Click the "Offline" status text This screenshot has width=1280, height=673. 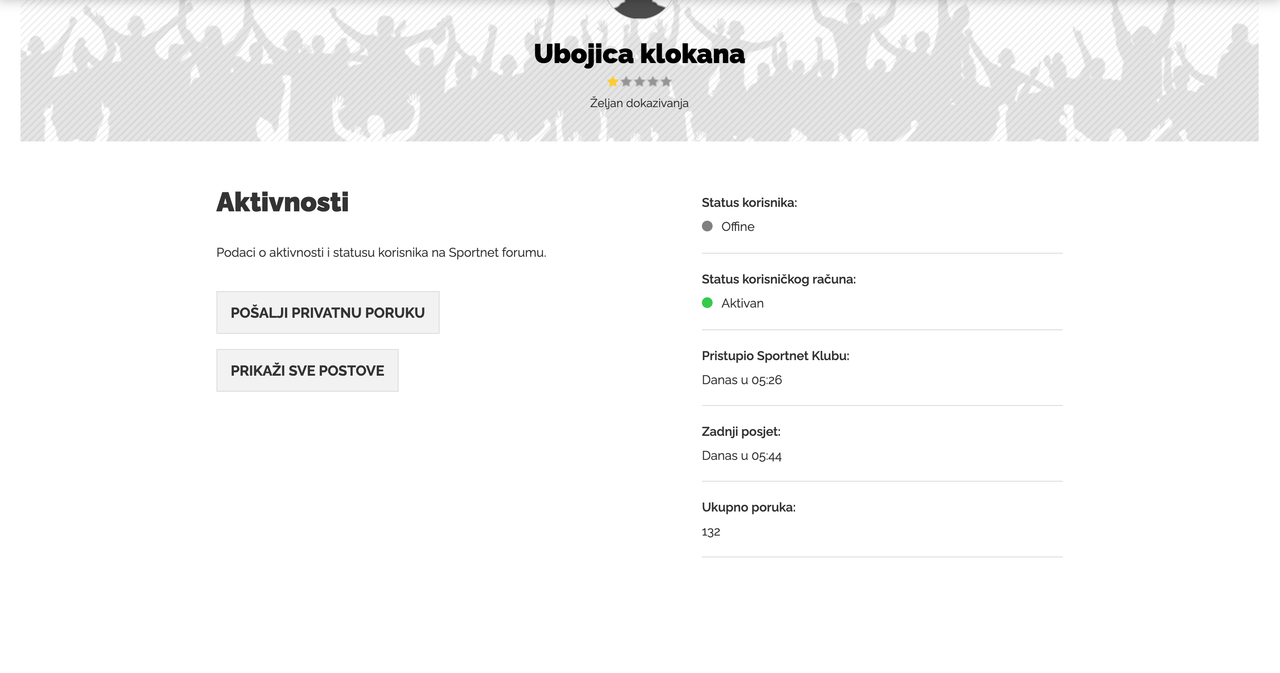pyautogui.click(x=738, y=227)
